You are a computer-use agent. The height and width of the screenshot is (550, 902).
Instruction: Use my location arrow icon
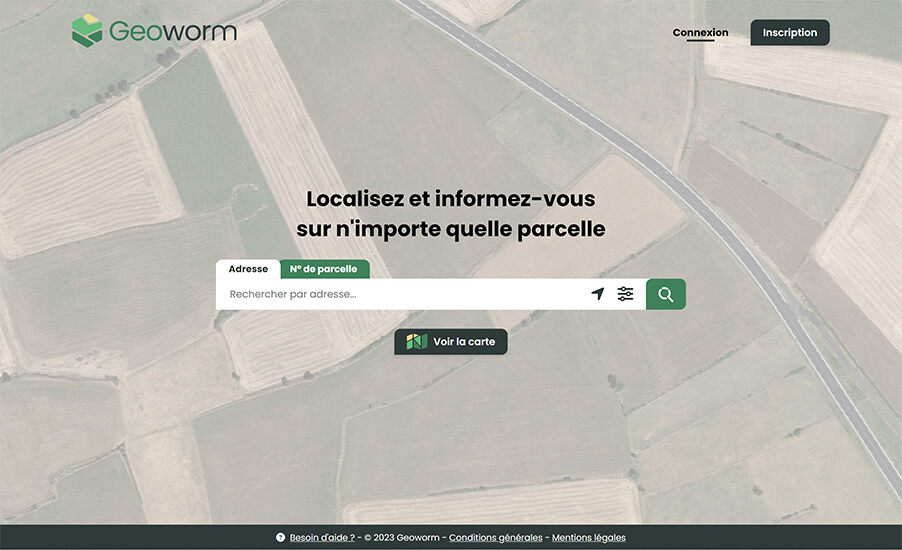[x=598, y=294]
